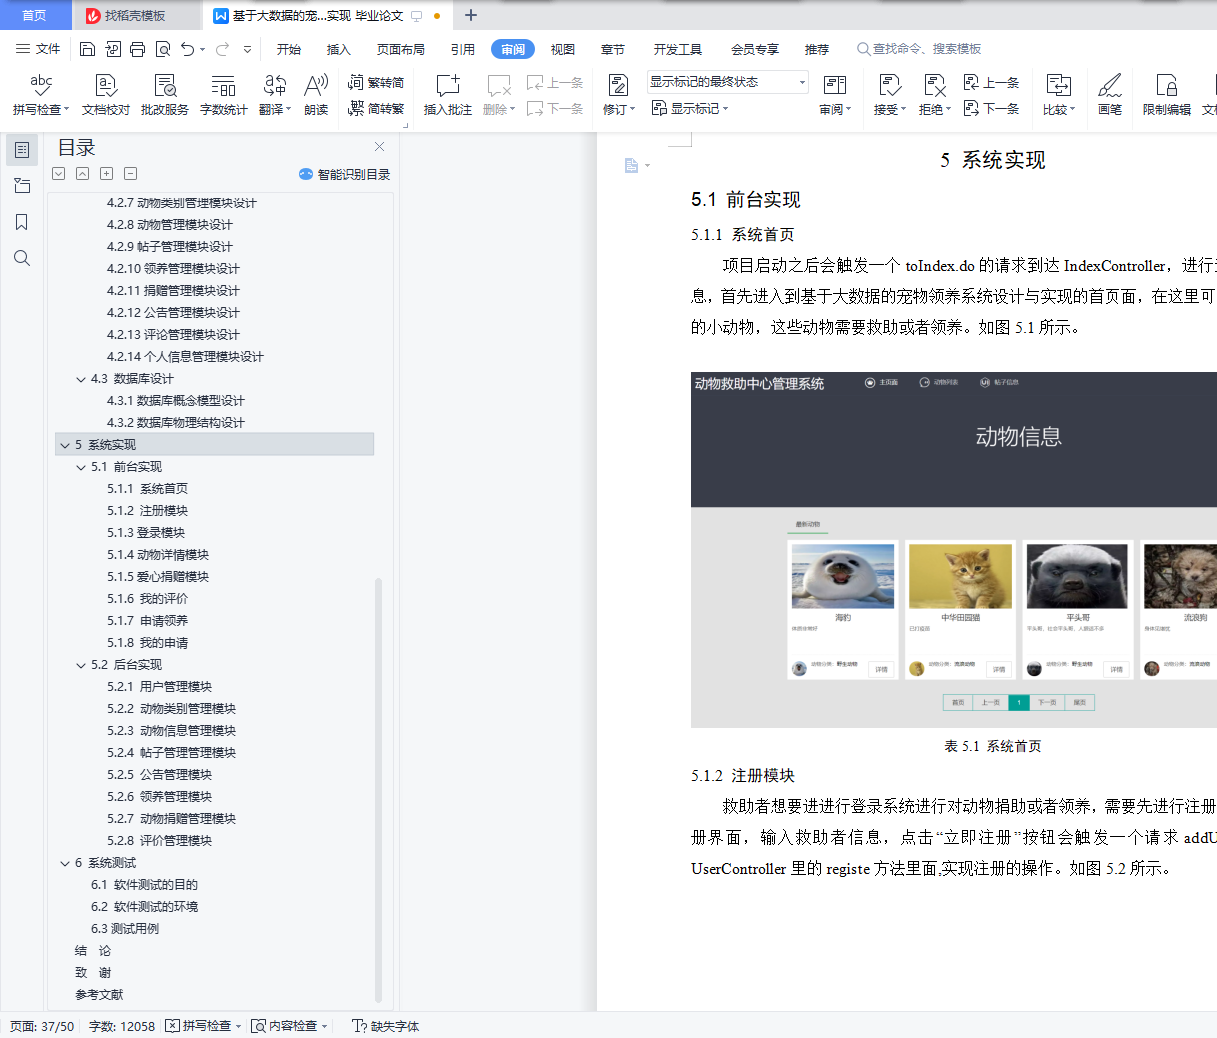Switch to the 开始 ribbon tab
Screen dimensions: 1217x1038
coord(289,49)
